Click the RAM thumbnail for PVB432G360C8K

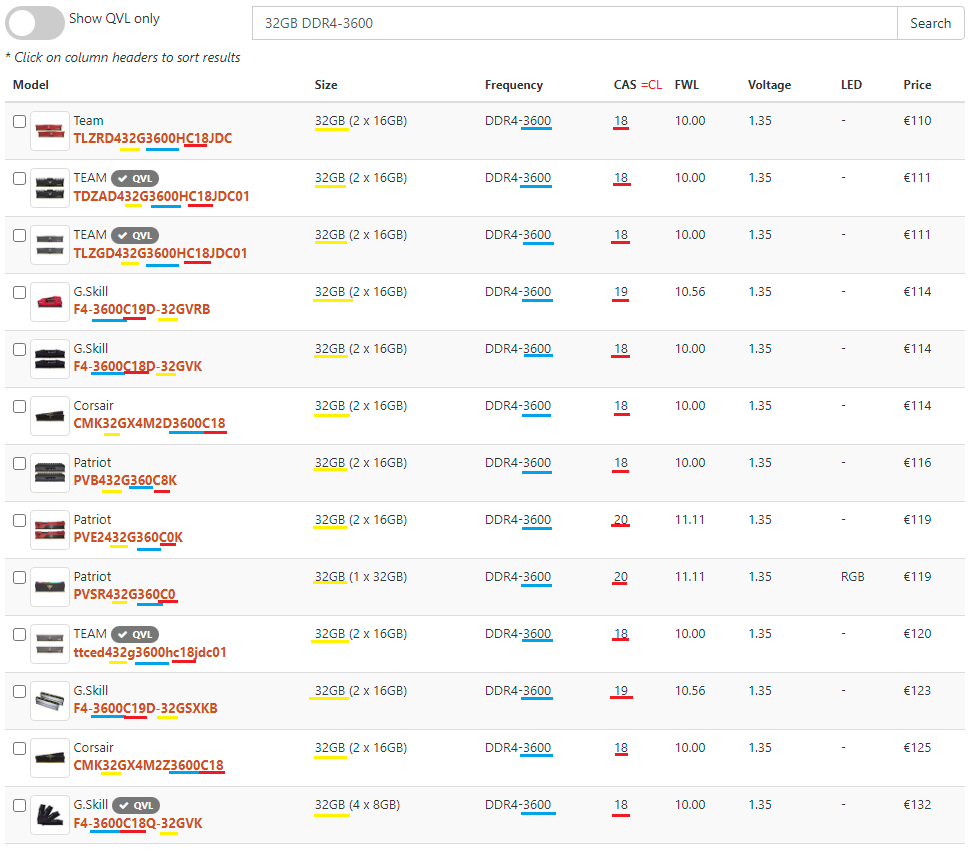tap(50, 472)
